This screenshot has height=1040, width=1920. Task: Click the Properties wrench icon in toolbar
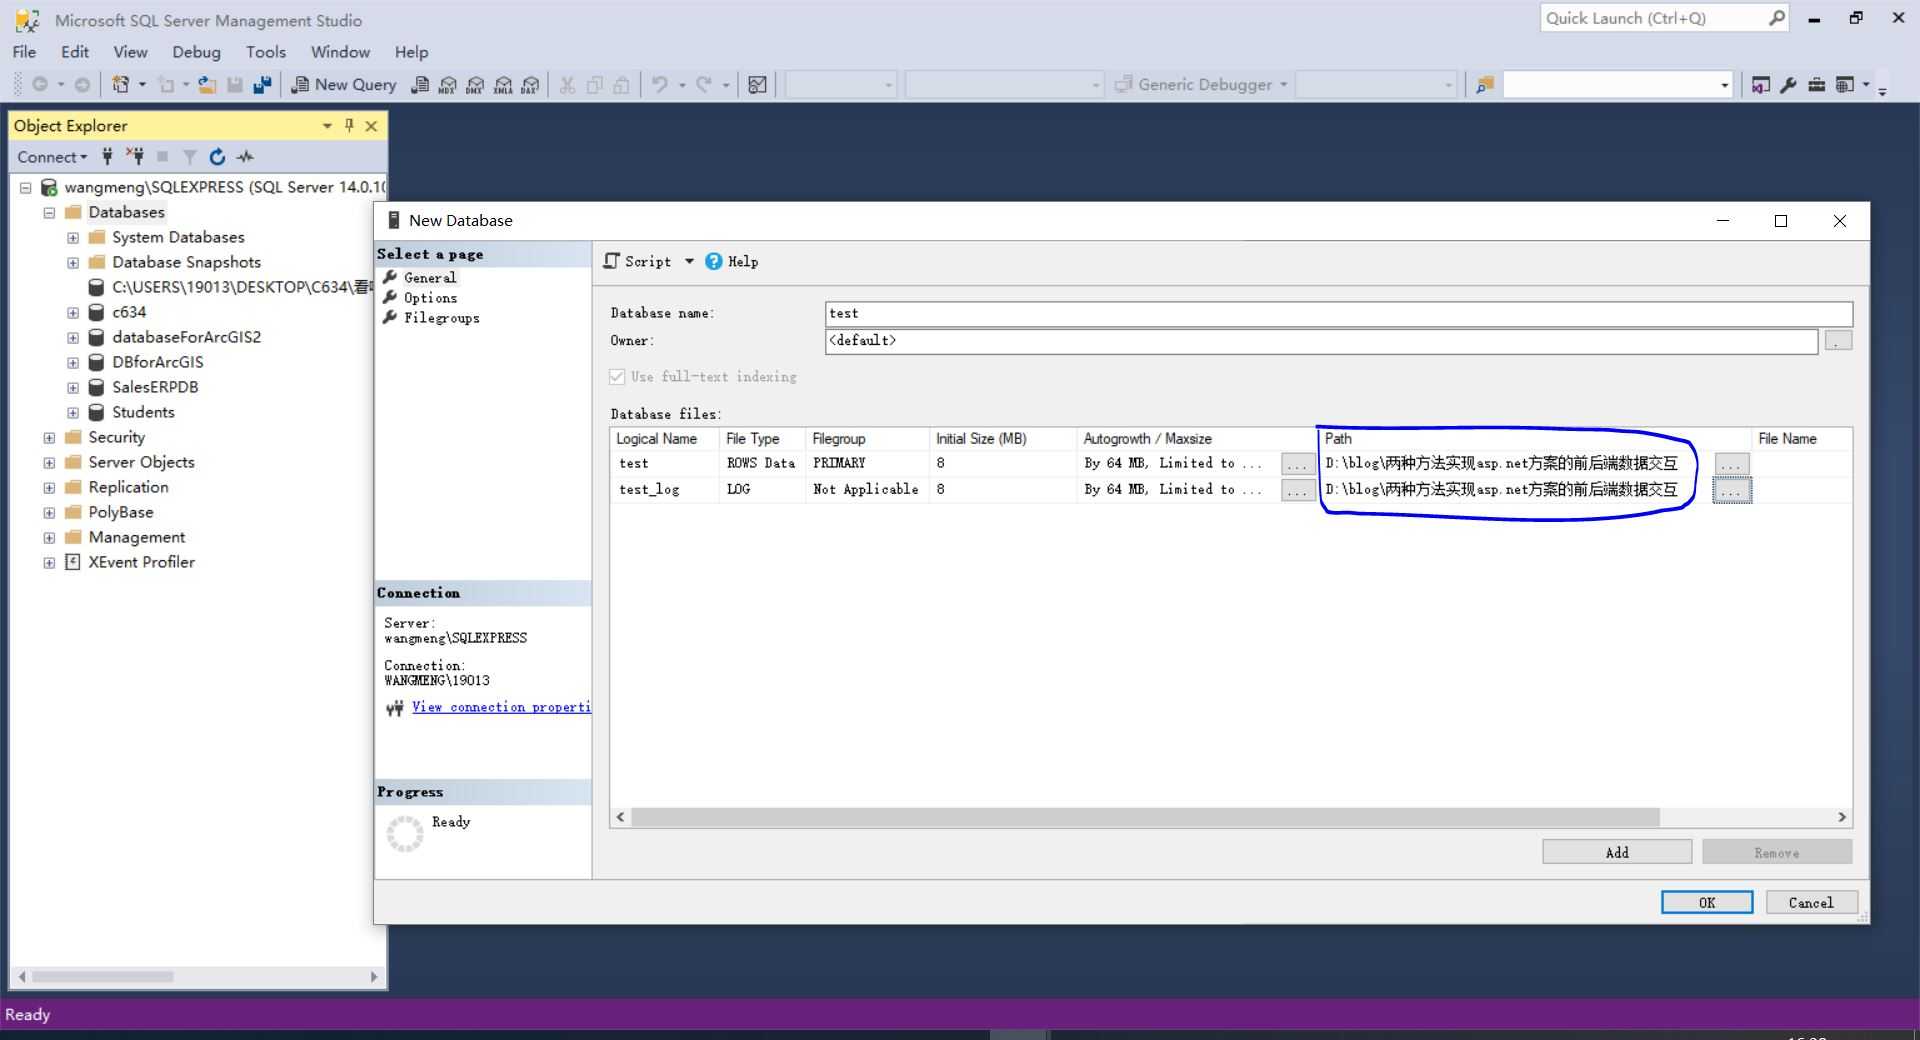1788,85
